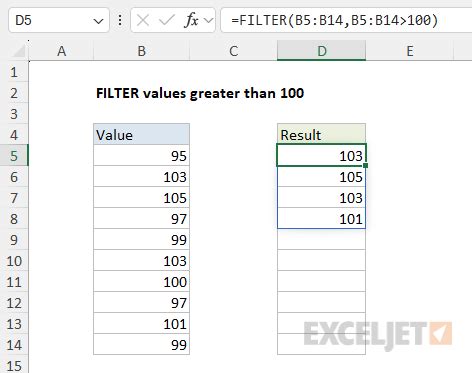Click empty result cell D10
The image size is (472, 373).
321,261
